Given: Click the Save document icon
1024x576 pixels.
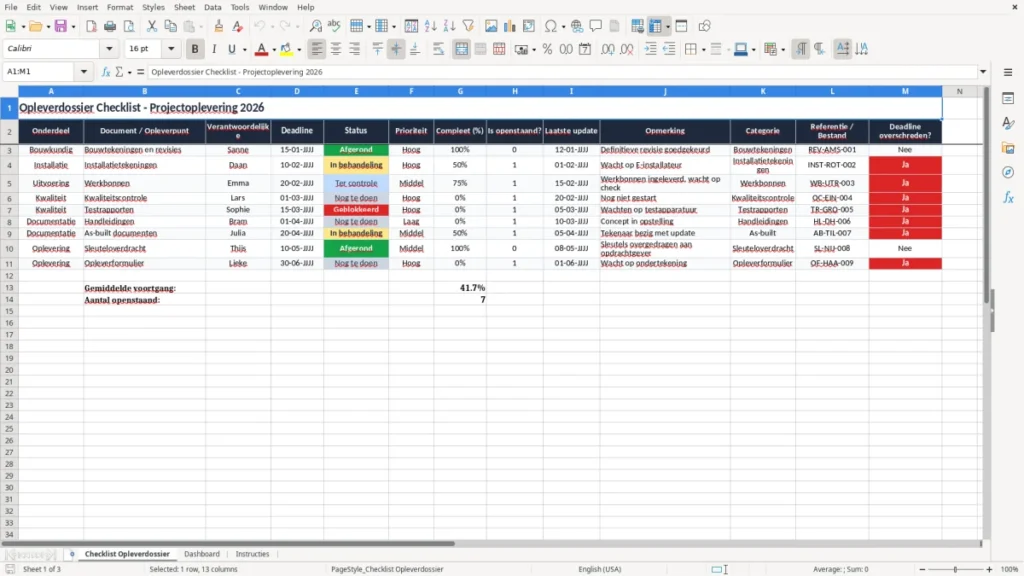Looking at the screenshot, I should (x=60, y=26).
